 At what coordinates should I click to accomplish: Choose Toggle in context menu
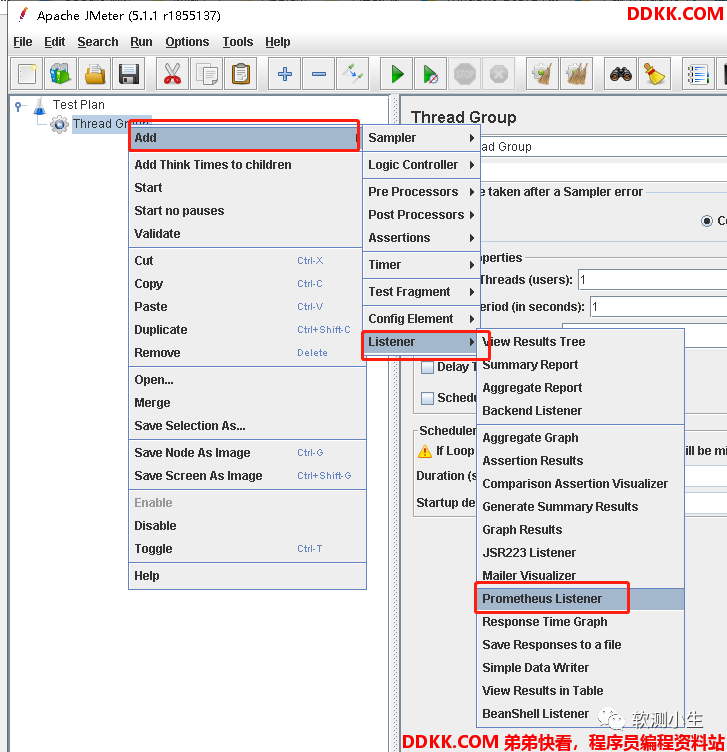[x=247, y=549]
